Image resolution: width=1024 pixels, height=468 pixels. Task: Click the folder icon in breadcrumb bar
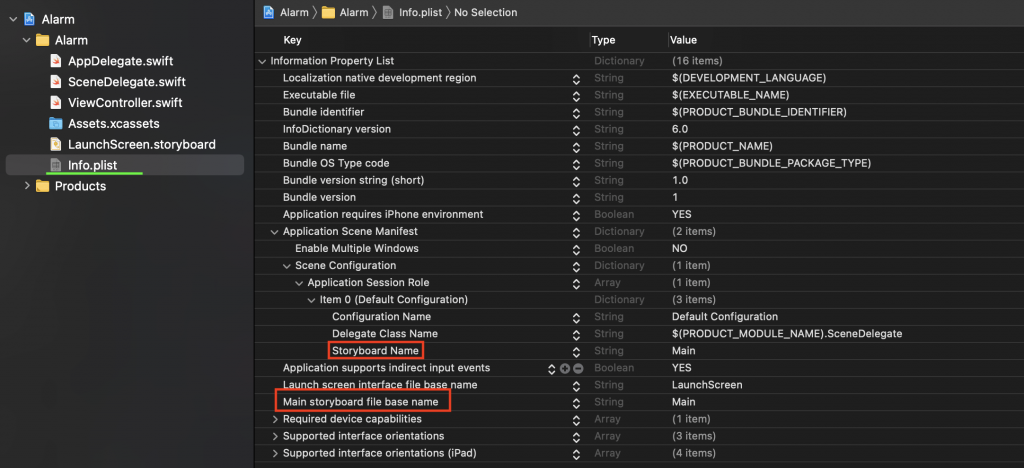click(x=328, y=12)
